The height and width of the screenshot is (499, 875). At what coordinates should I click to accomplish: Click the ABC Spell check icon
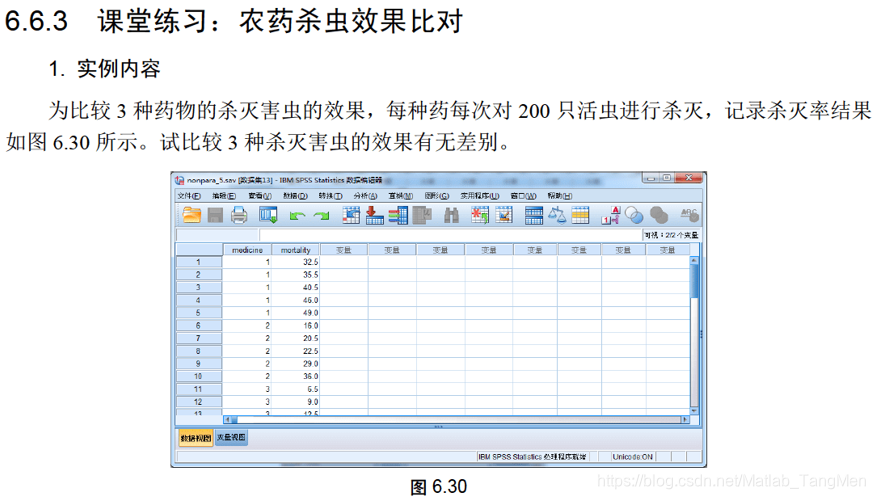coord(689,215)
